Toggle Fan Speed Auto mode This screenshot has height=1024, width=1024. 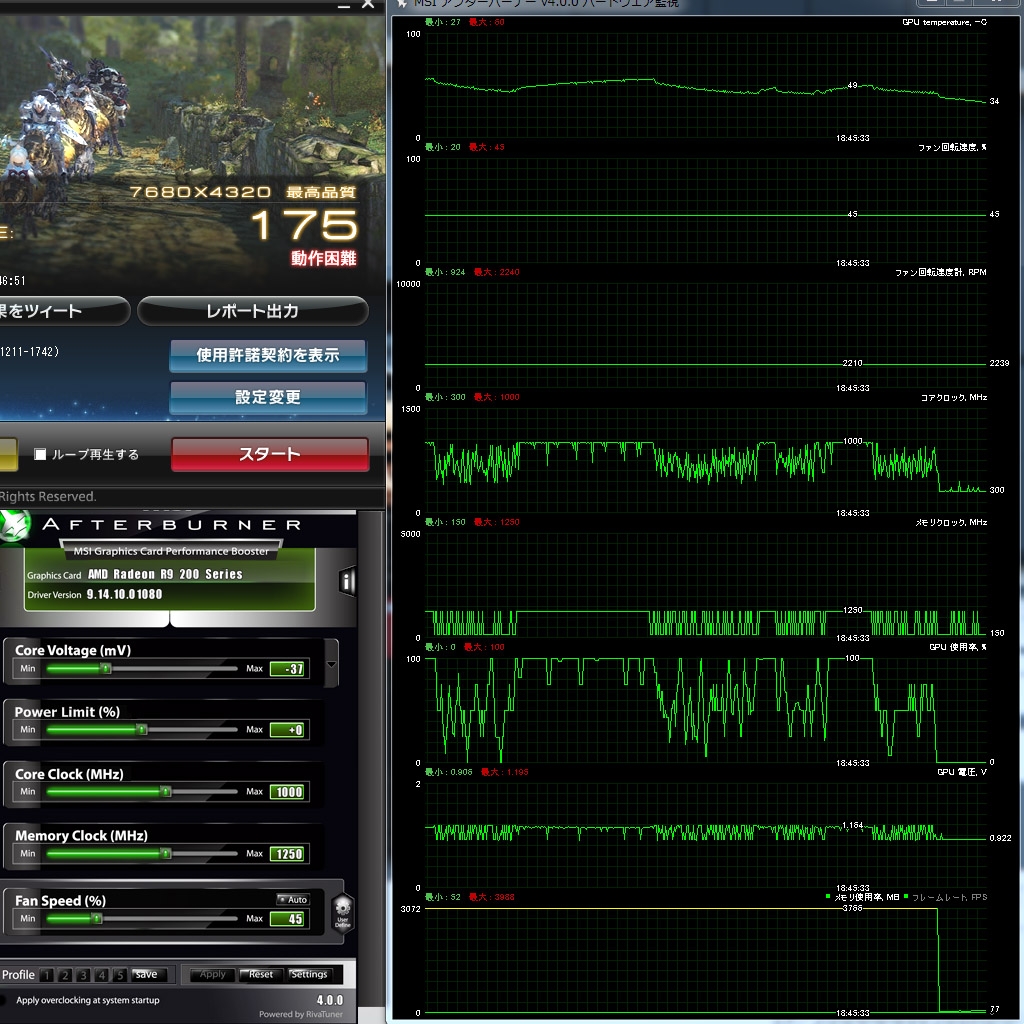(293, 899)
